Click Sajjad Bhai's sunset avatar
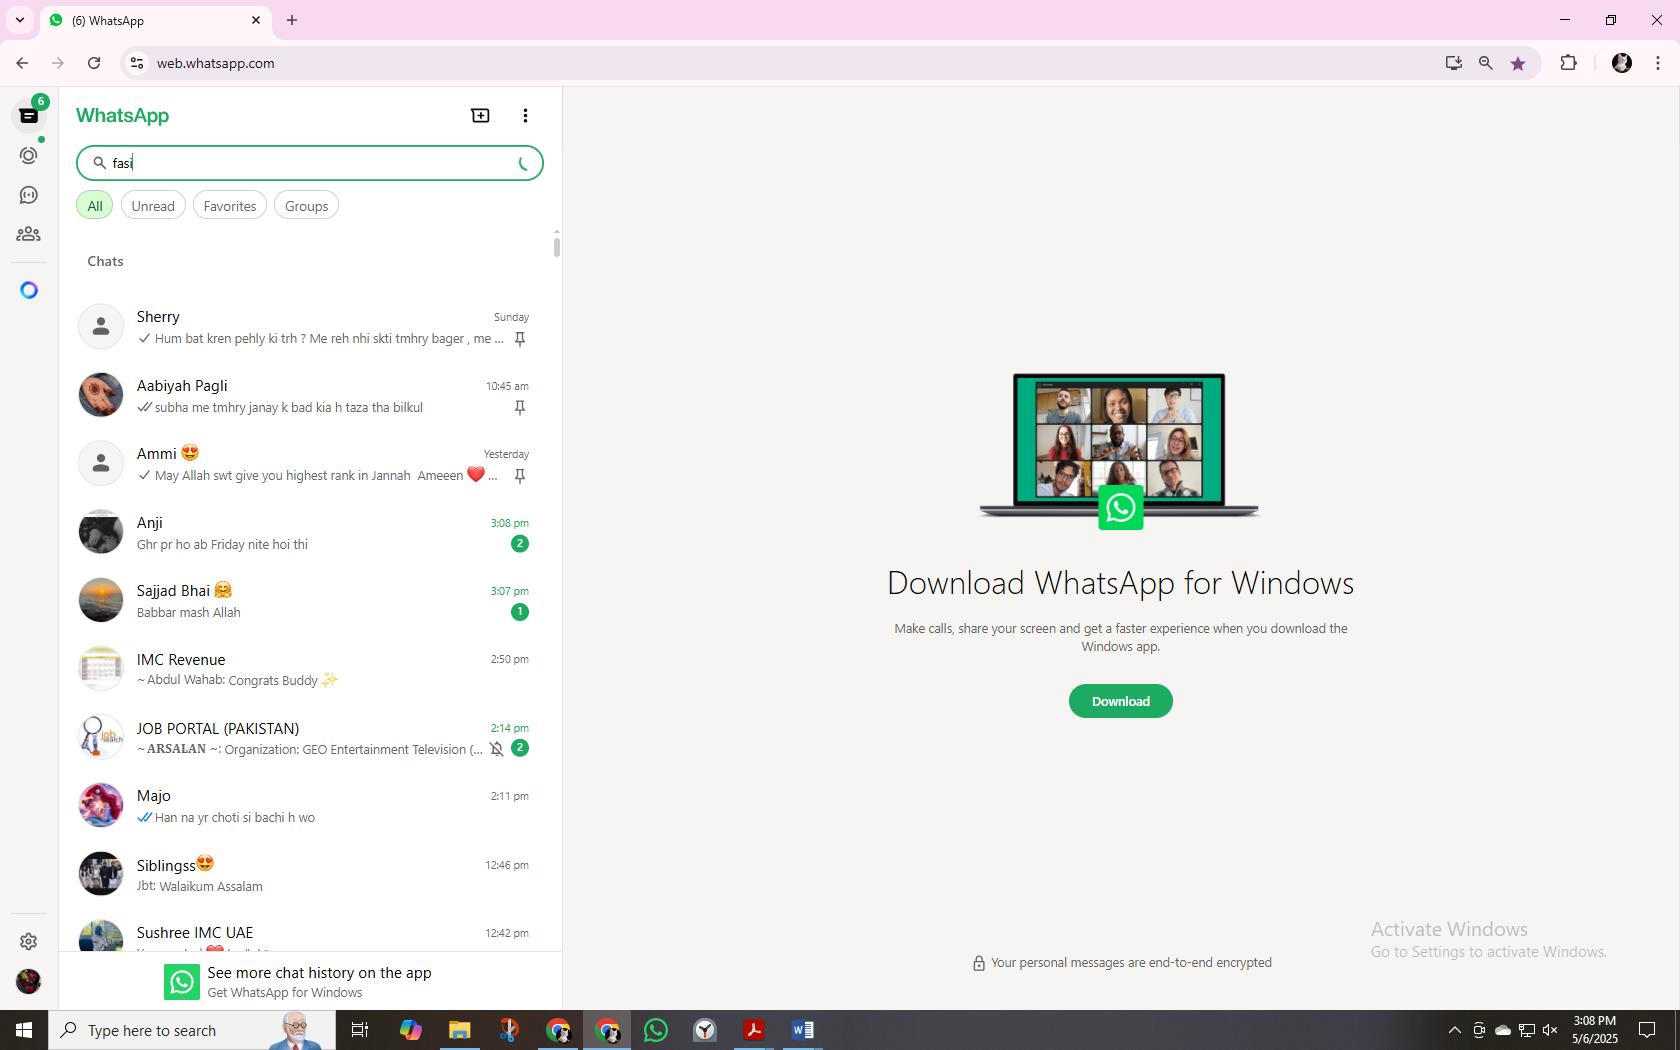 101,600
